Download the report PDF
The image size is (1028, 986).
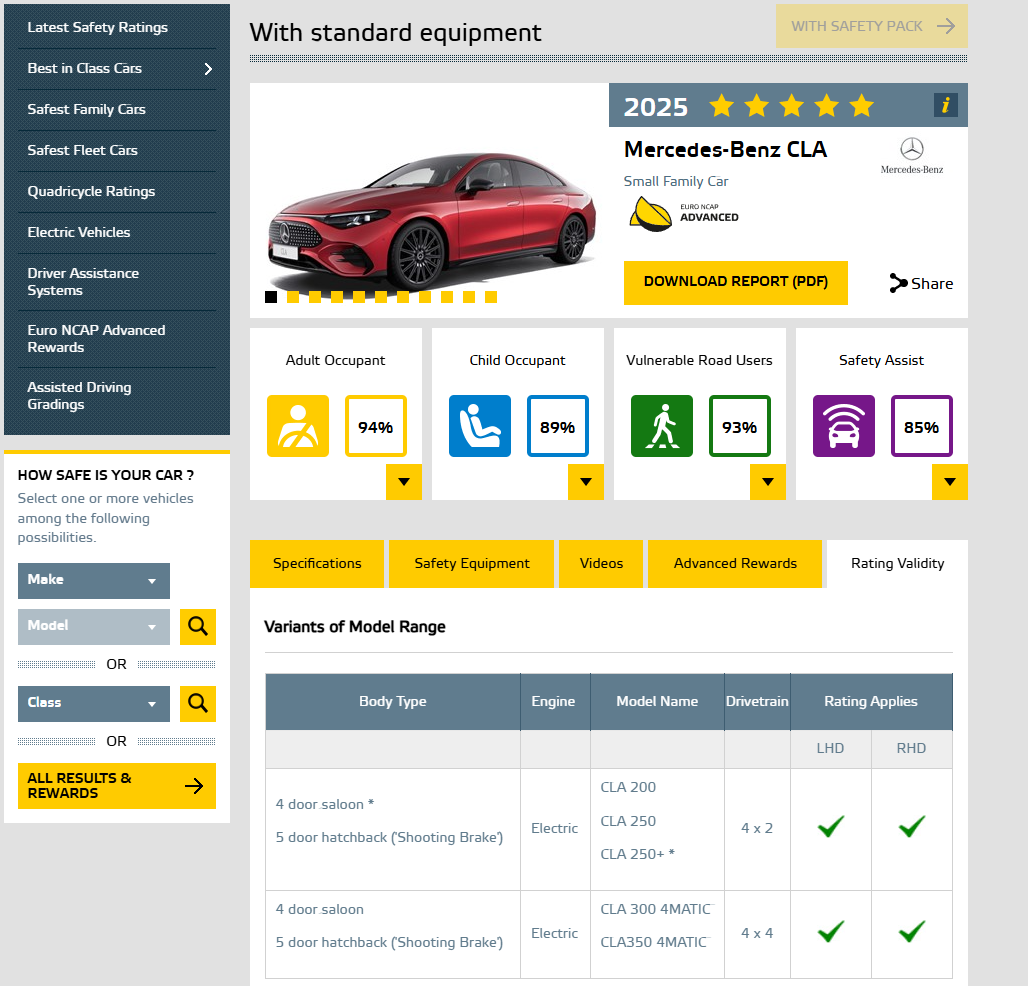pyautogui.click(x=735, y=282)
